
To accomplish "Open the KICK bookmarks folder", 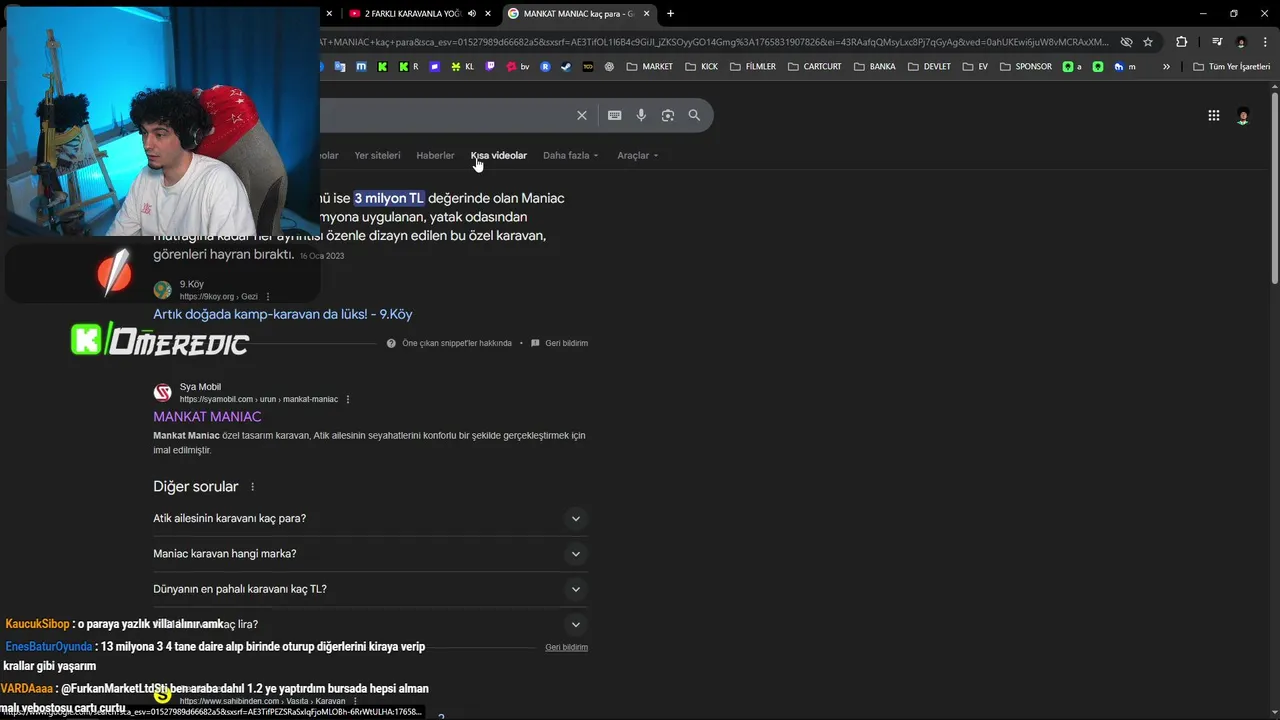I will [702, 67].
